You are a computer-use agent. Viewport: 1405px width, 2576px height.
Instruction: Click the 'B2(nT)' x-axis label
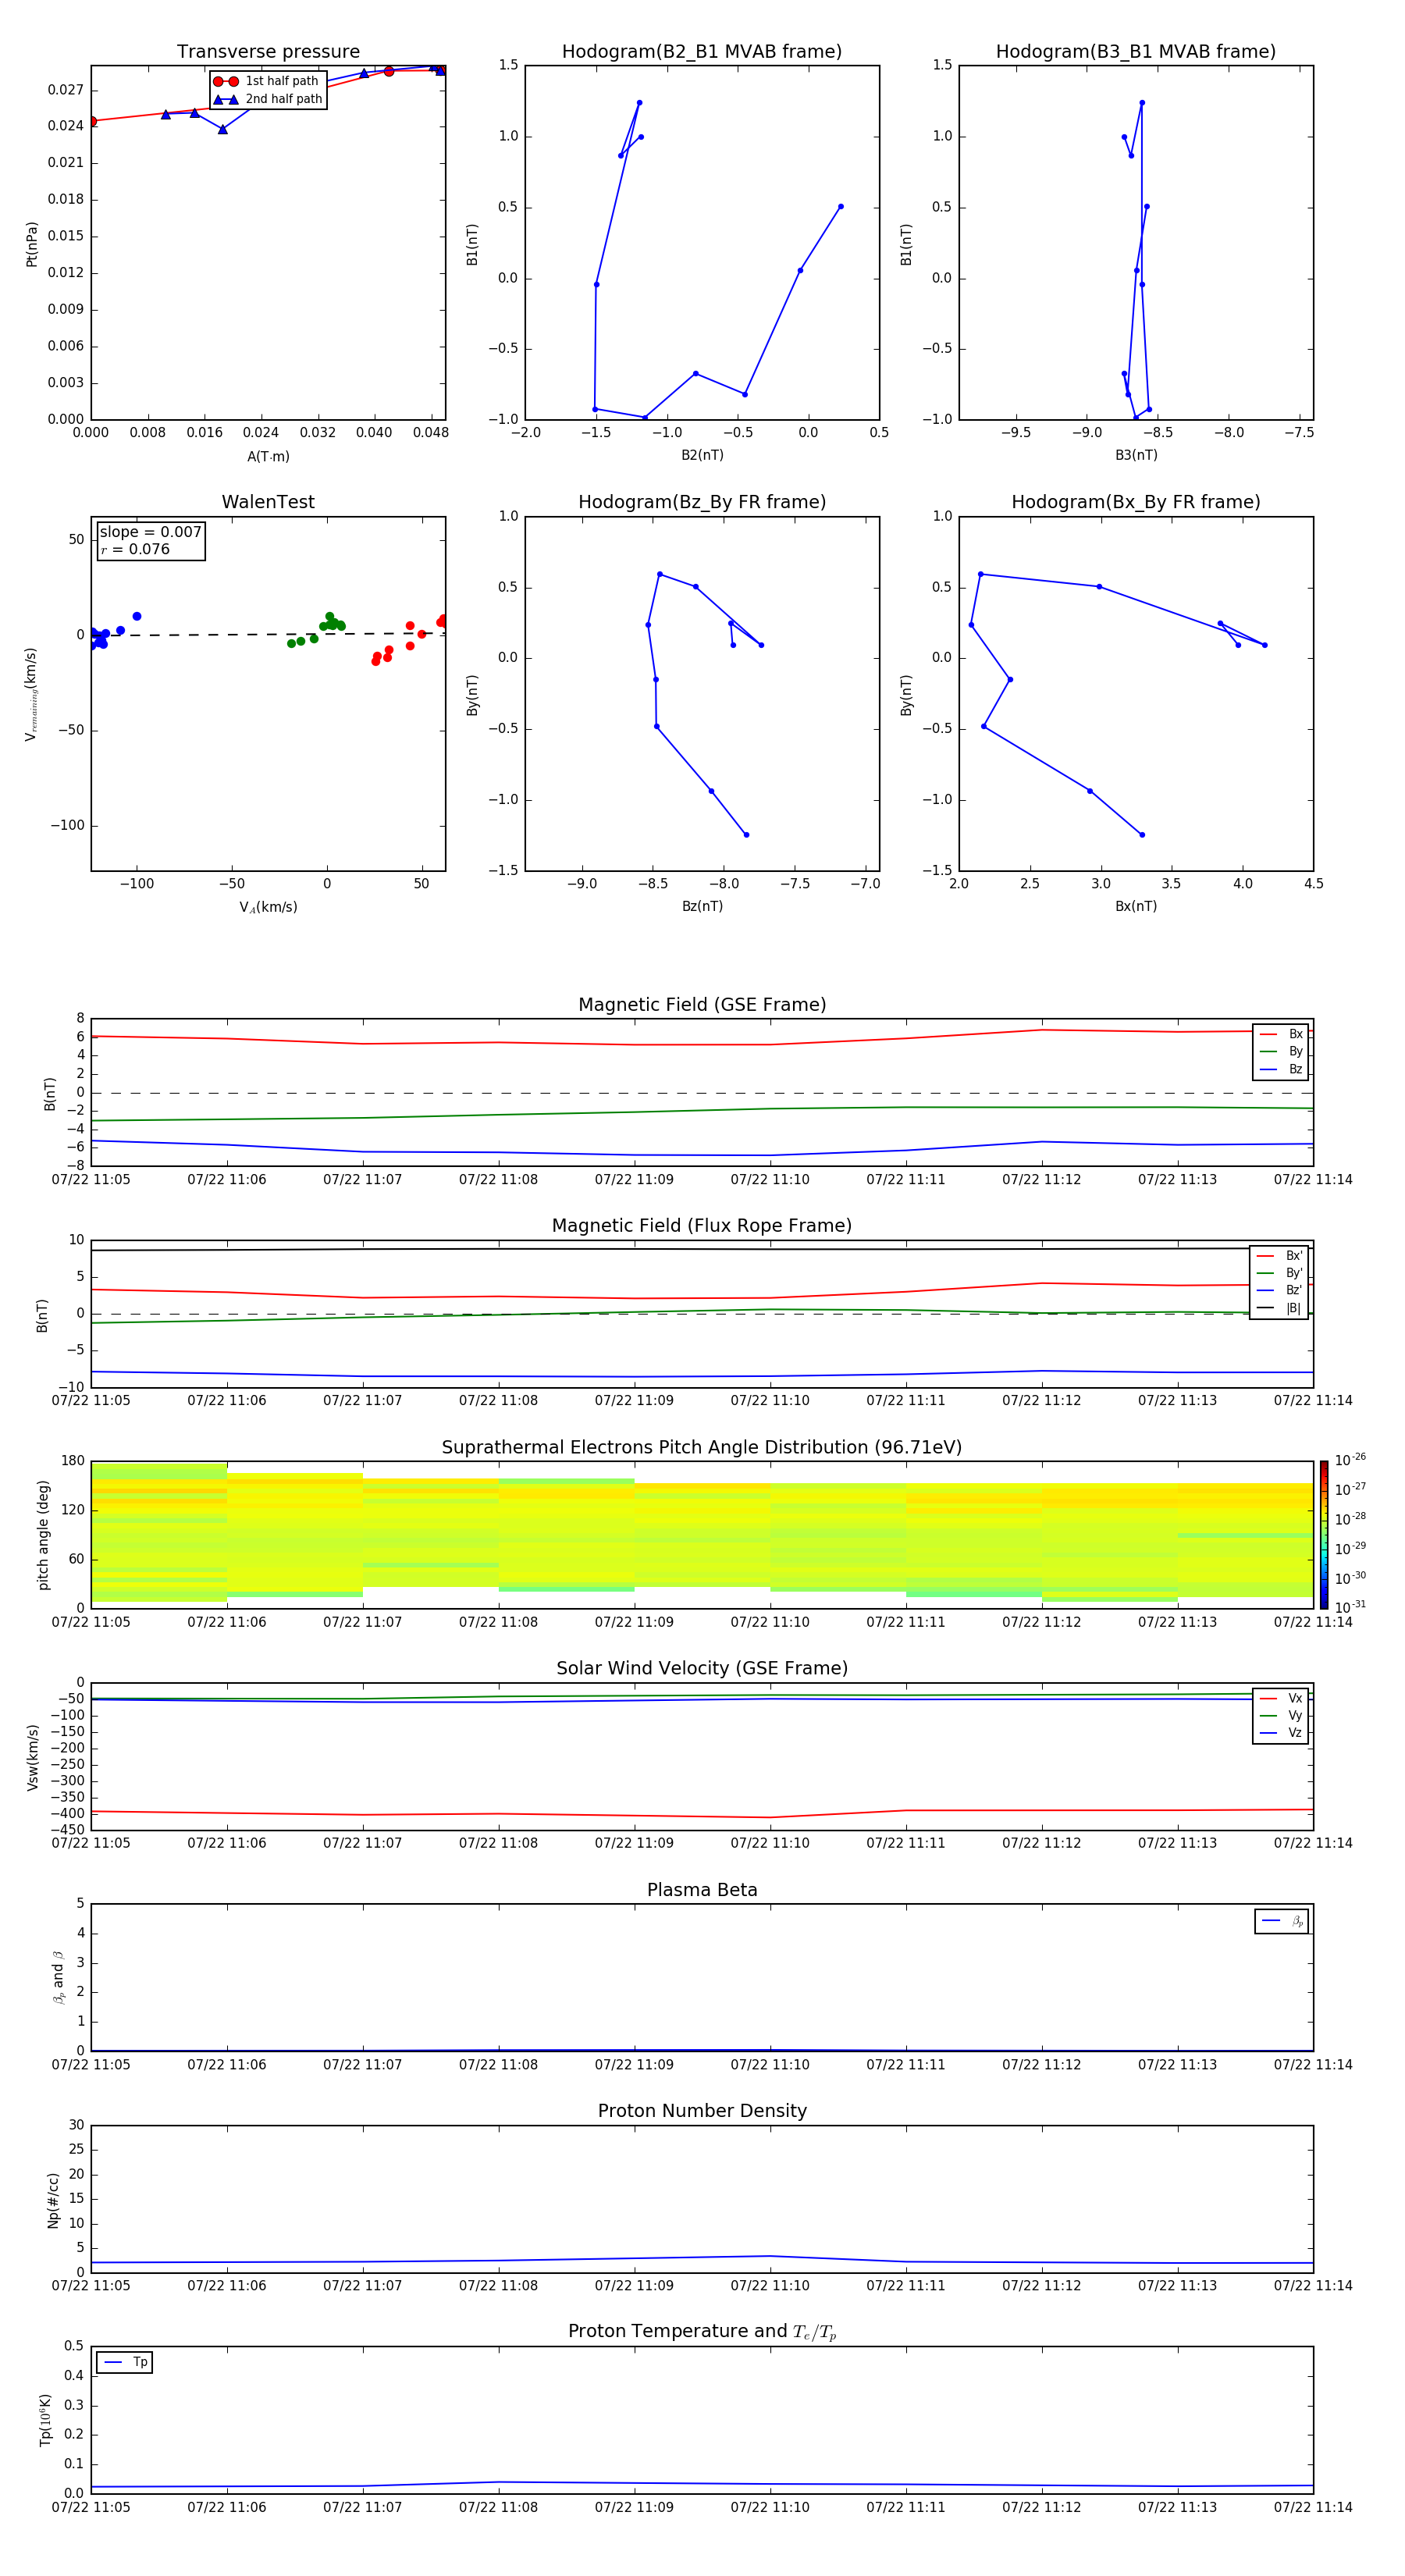point(702,455)
